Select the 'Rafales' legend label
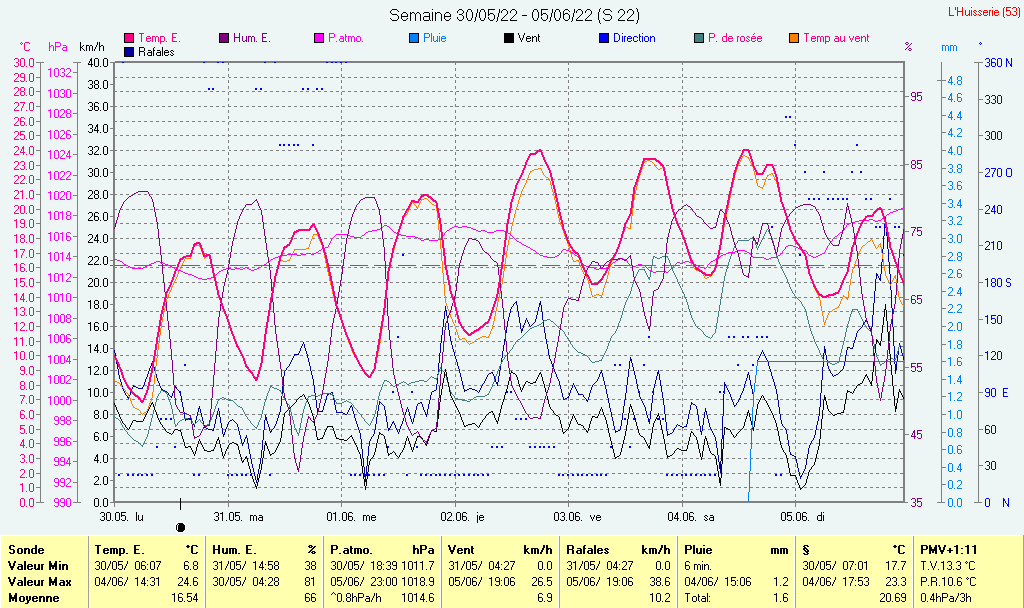This screenshot has width=1024, height=608. pos(156,52)
